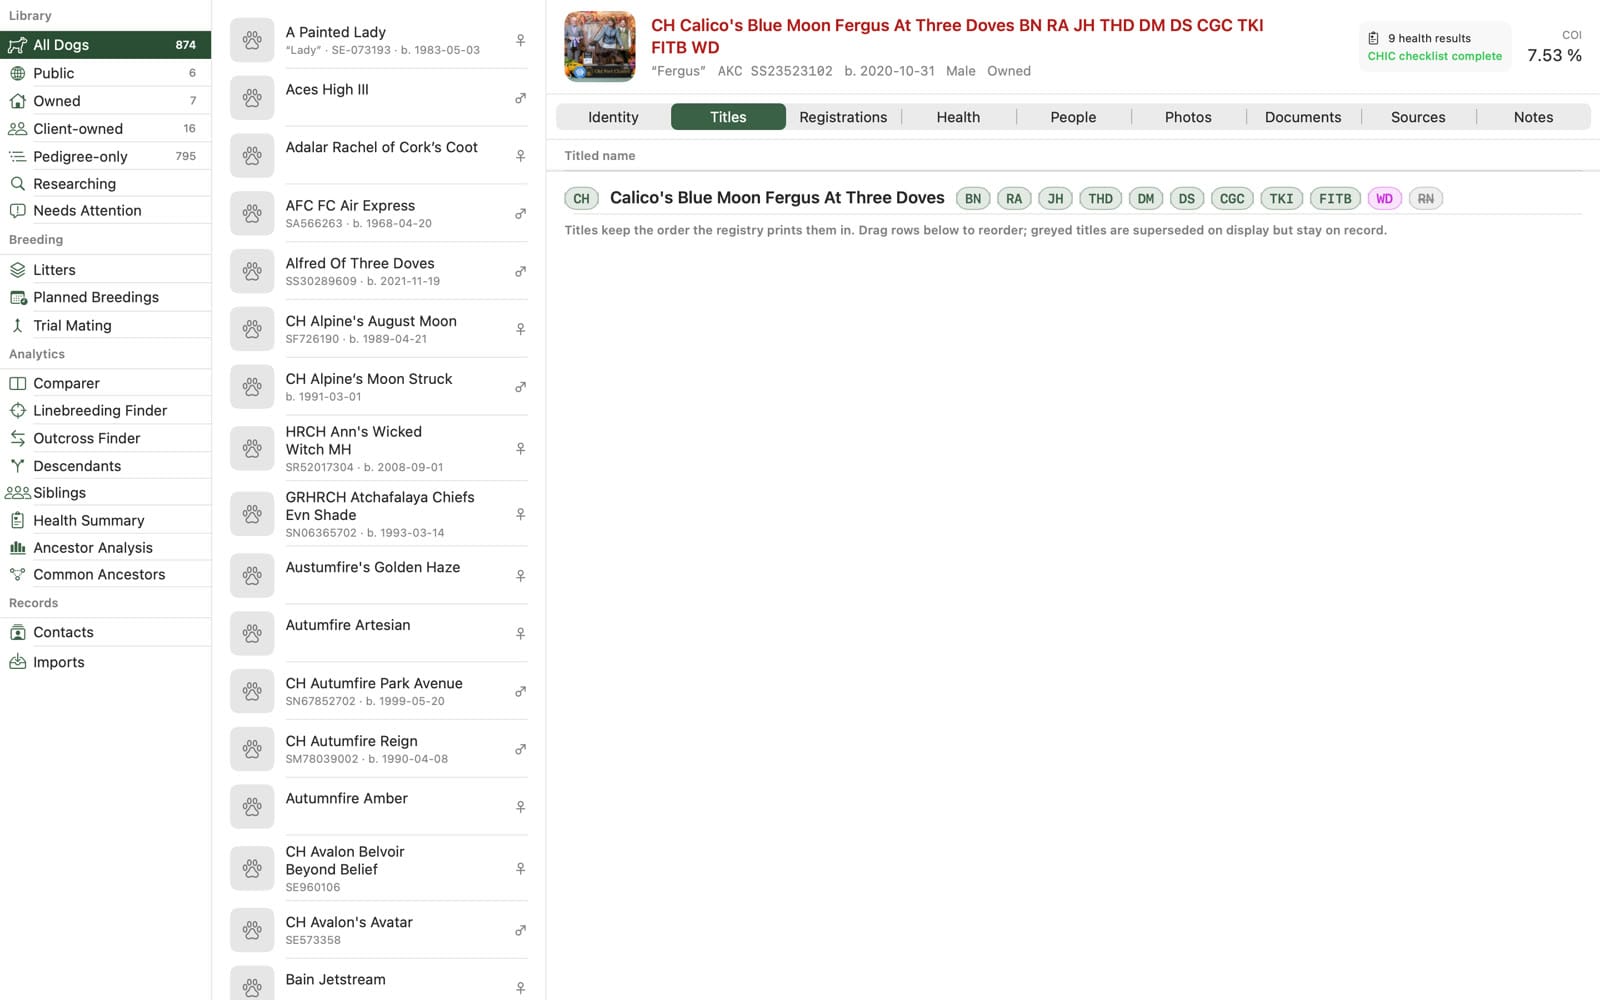This screenshot has width=1600, height=1000.
Task: Click the greyed-out RN title chip
Action: coord(1426,199)
